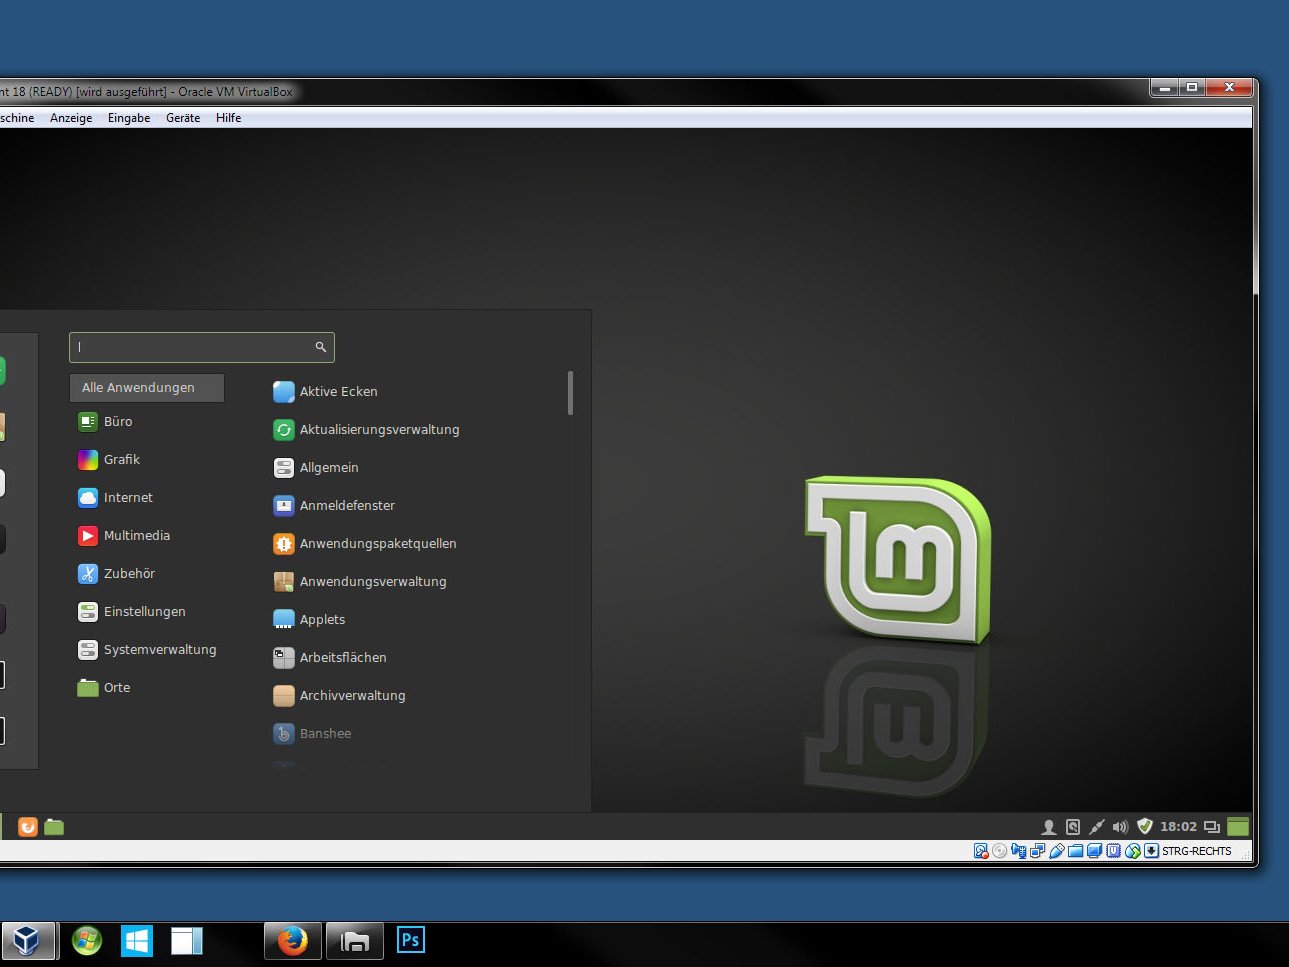Switch to Firefox in Windows taskbar
Screen dimensions: 1289x967
pos(292,941)
